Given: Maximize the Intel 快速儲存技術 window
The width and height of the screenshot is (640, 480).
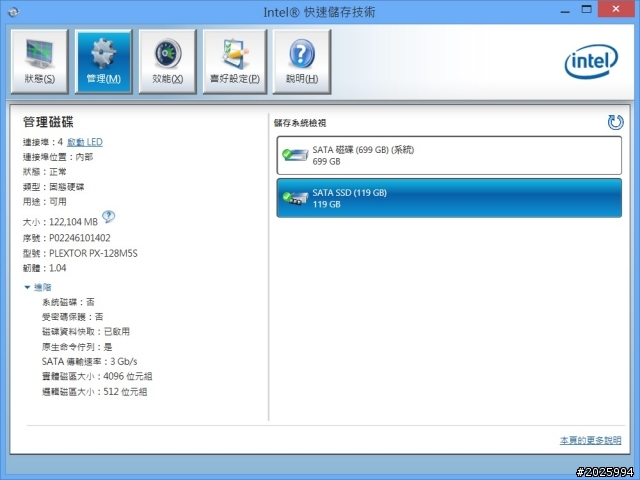Looking at the screenshot, I should click(587, 10).
